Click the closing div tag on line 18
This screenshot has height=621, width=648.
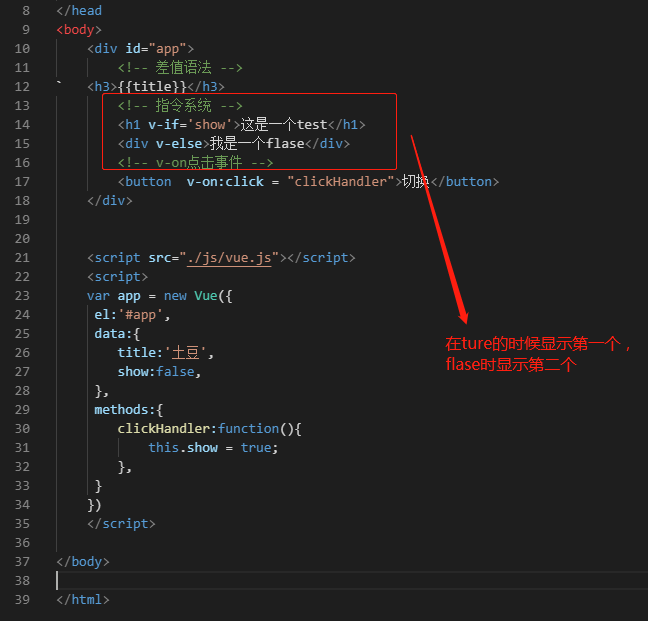110,200
